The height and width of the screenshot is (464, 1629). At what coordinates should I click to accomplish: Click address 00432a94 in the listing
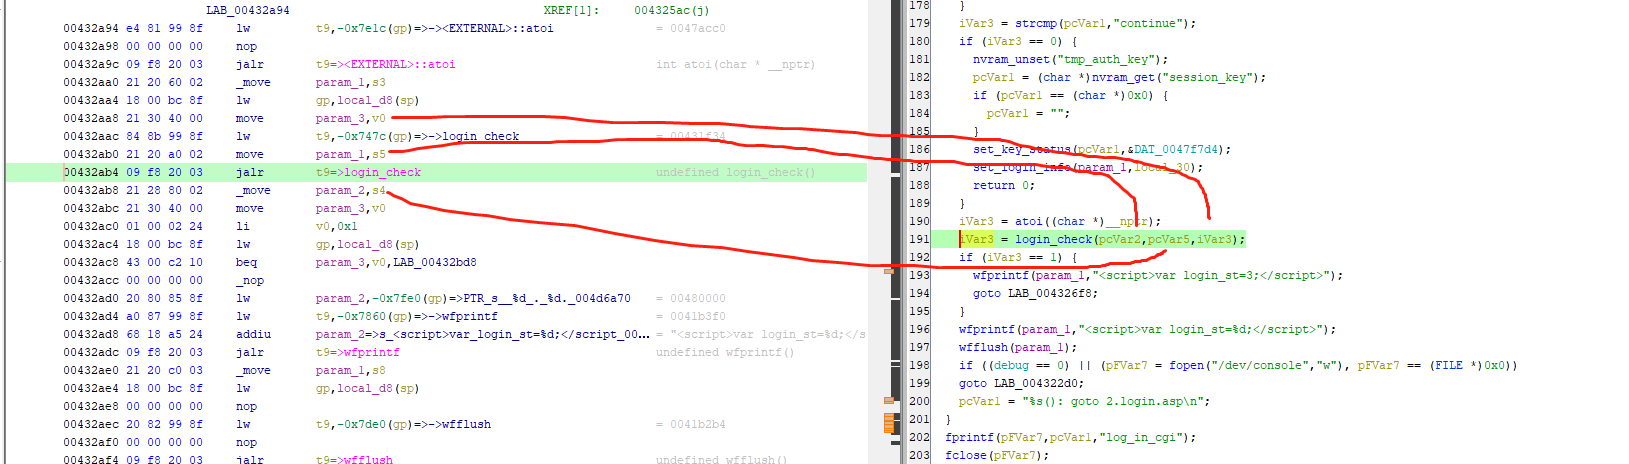(x=91, y=28)
